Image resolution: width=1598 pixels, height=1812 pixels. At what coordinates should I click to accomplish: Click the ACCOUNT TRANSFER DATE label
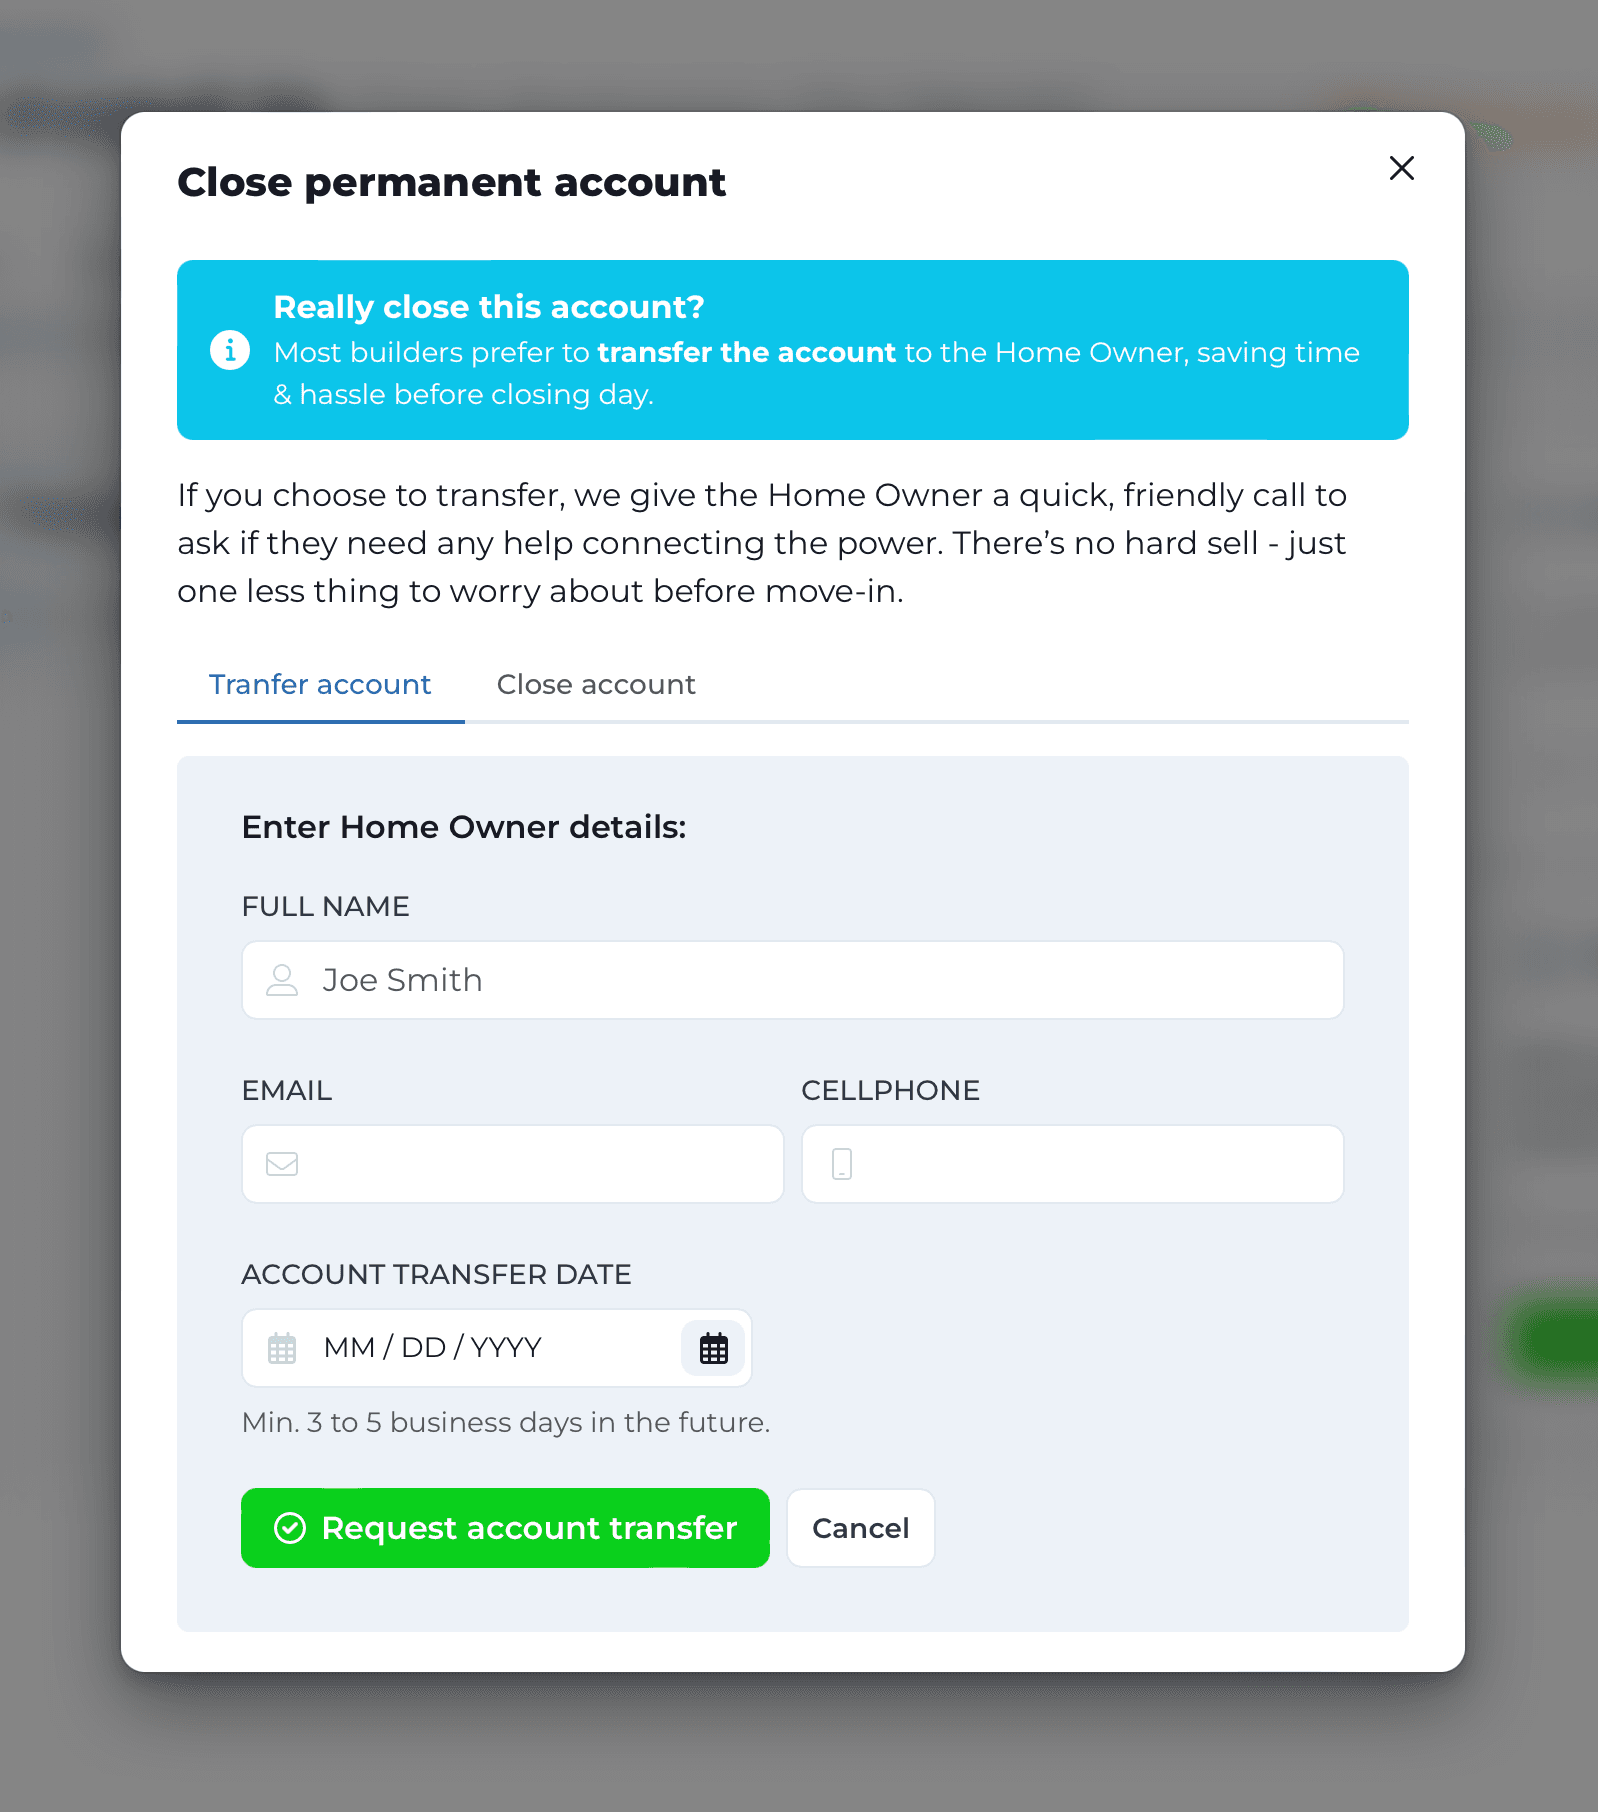tap(436, 1274)
